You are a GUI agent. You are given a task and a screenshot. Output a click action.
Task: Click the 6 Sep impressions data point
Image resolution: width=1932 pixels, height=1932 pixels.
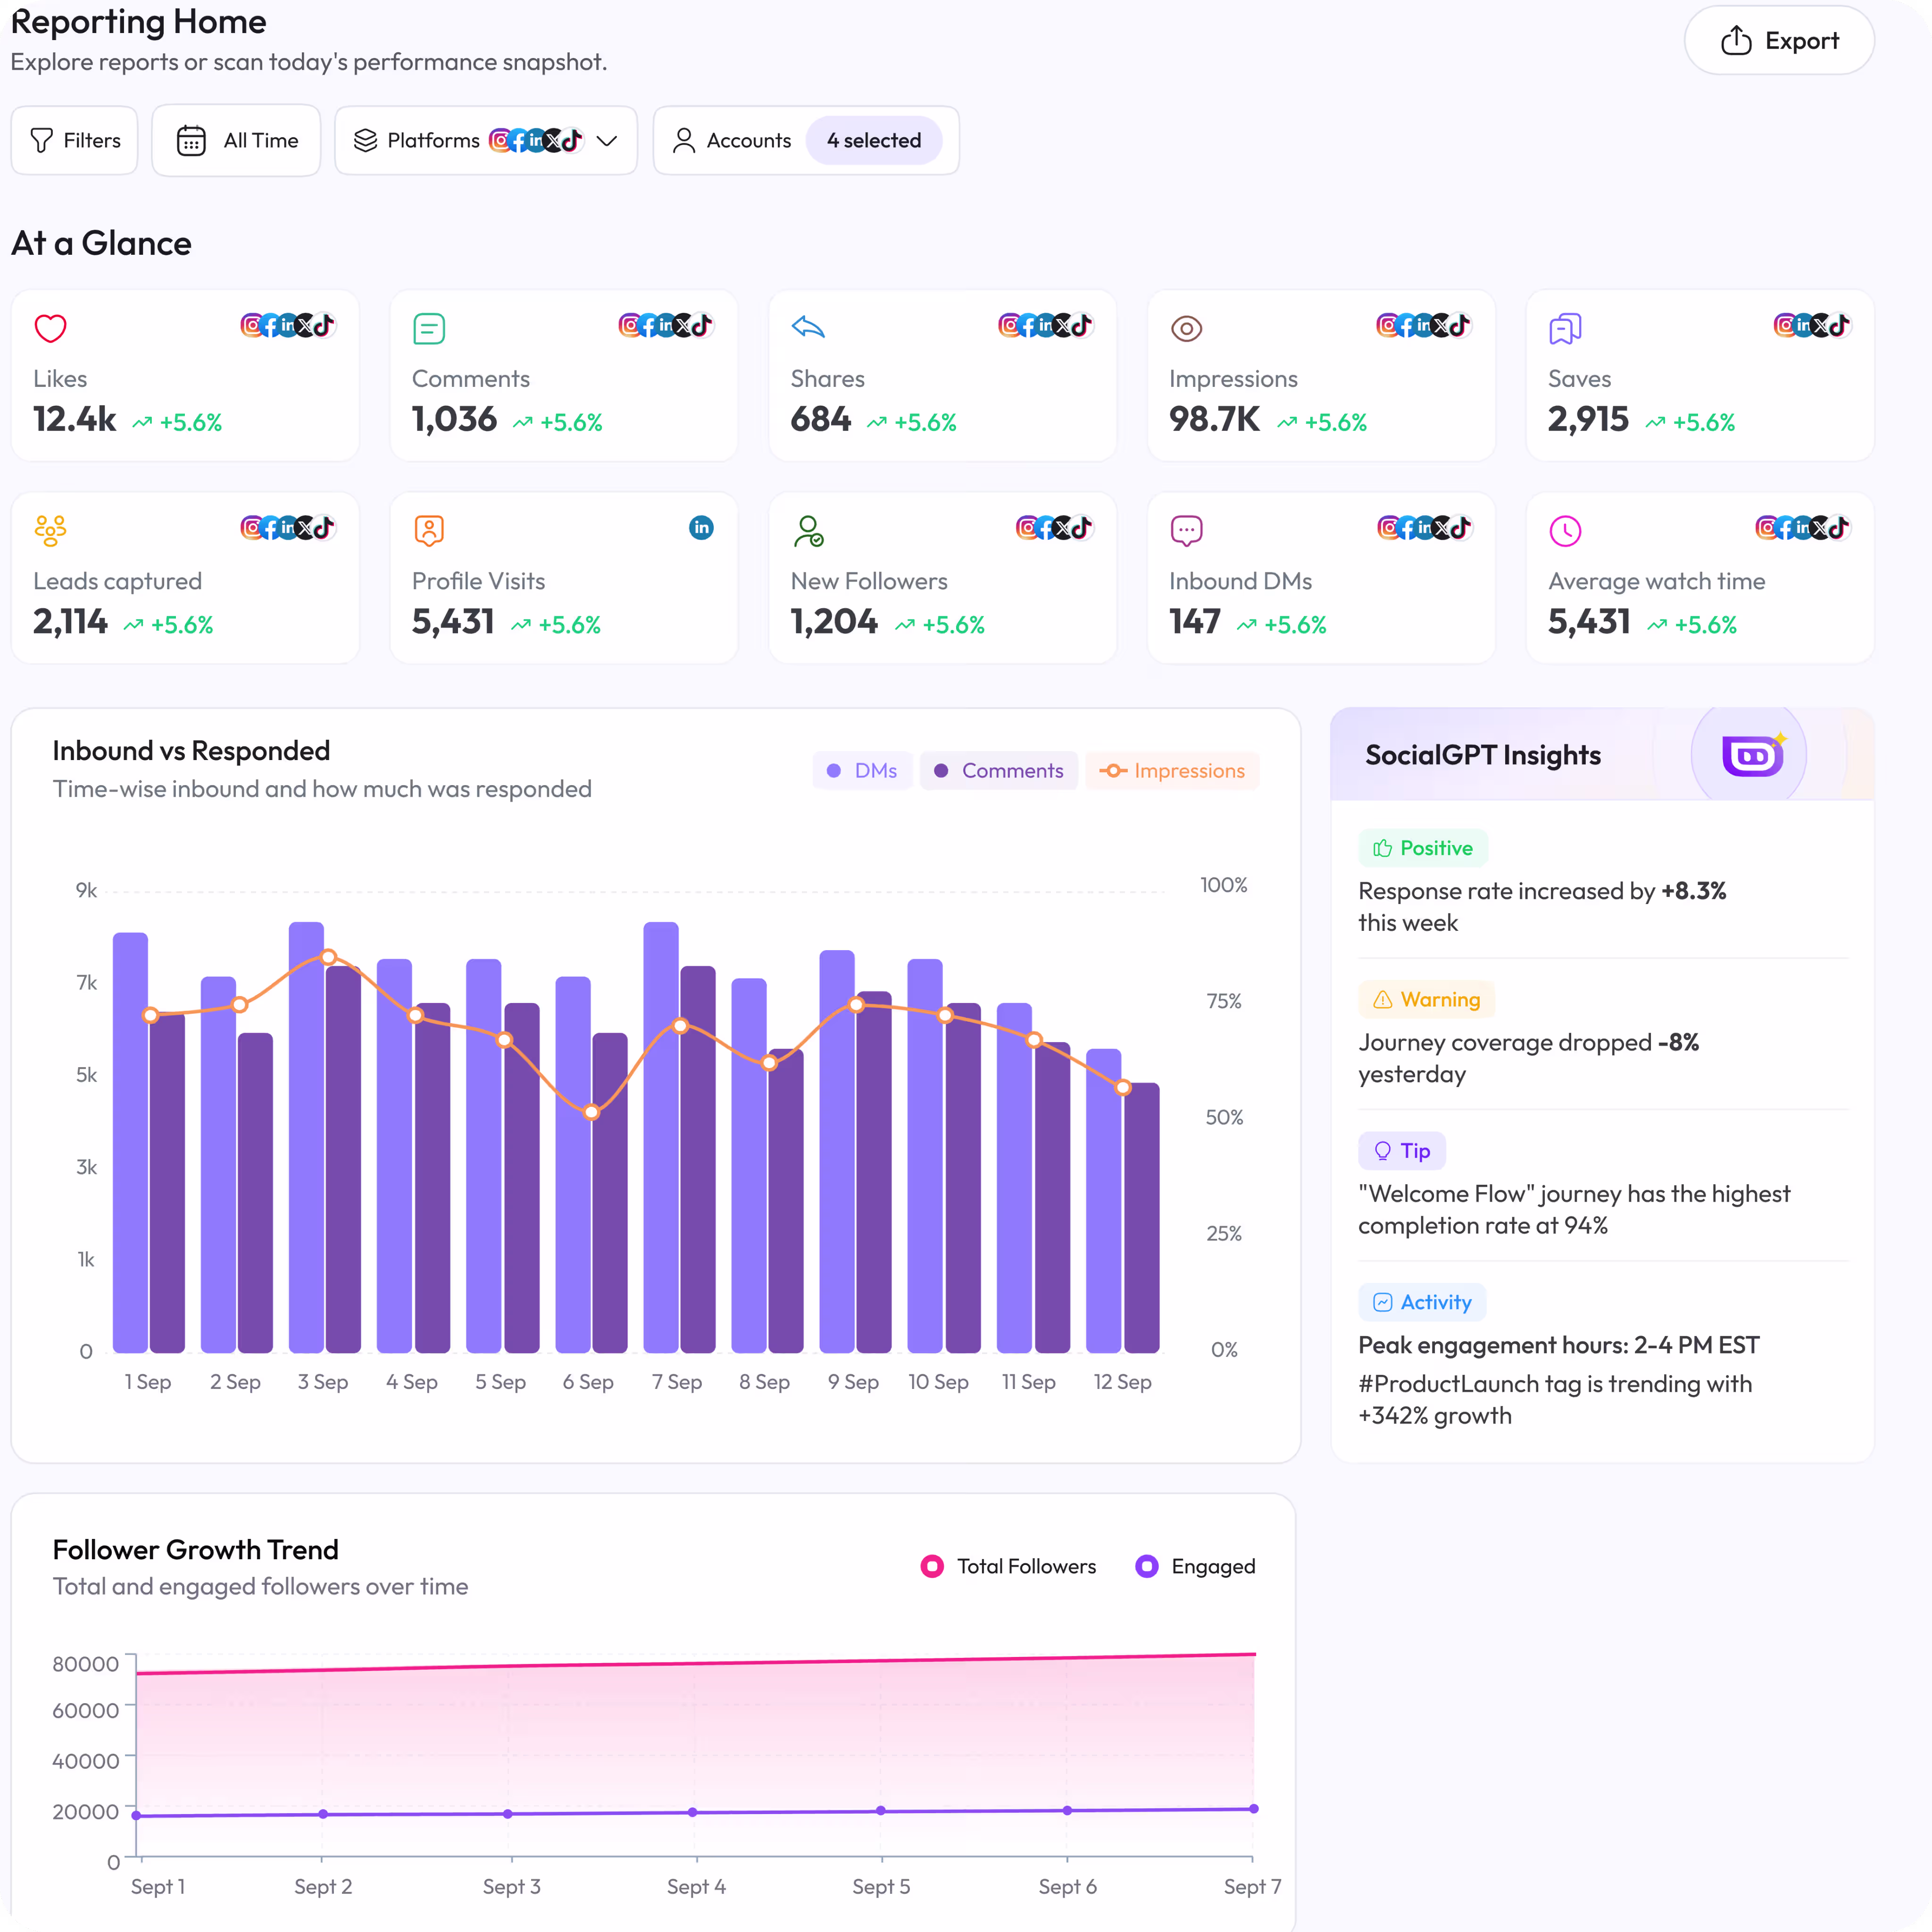pos(591,1112)
